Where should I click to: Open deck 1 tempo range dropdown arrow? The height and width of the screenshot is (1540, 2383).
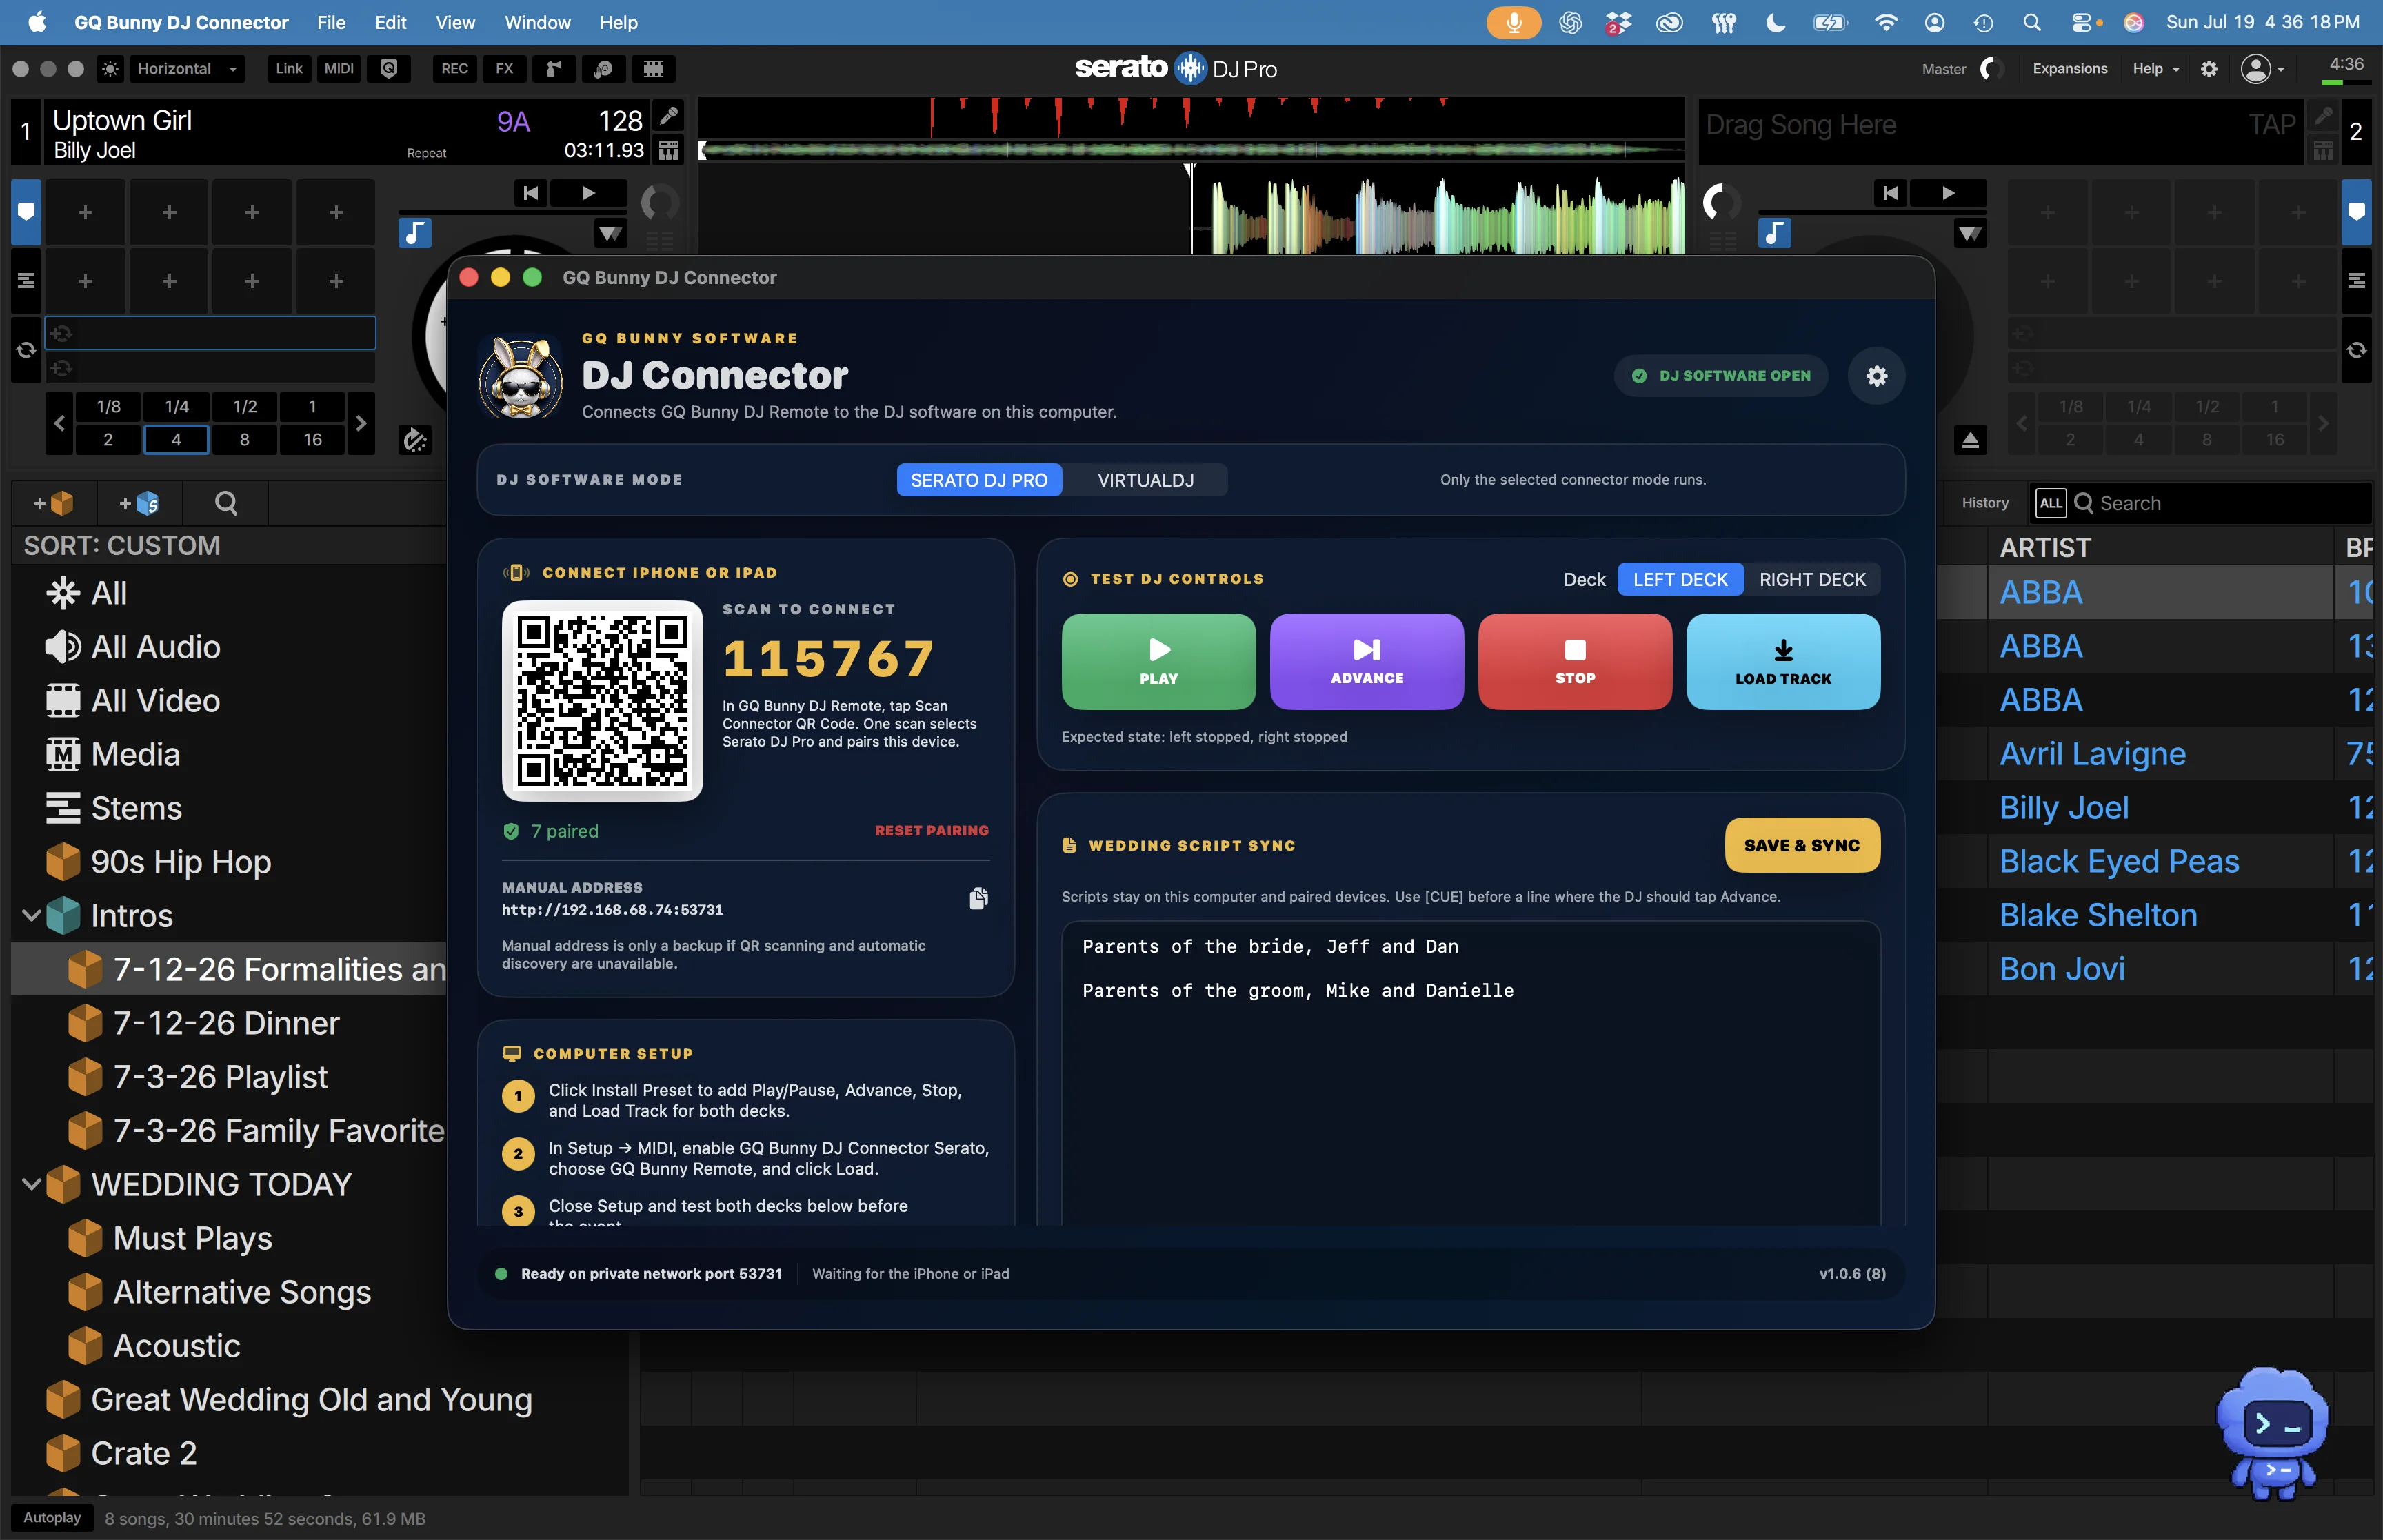coord(610,234)
